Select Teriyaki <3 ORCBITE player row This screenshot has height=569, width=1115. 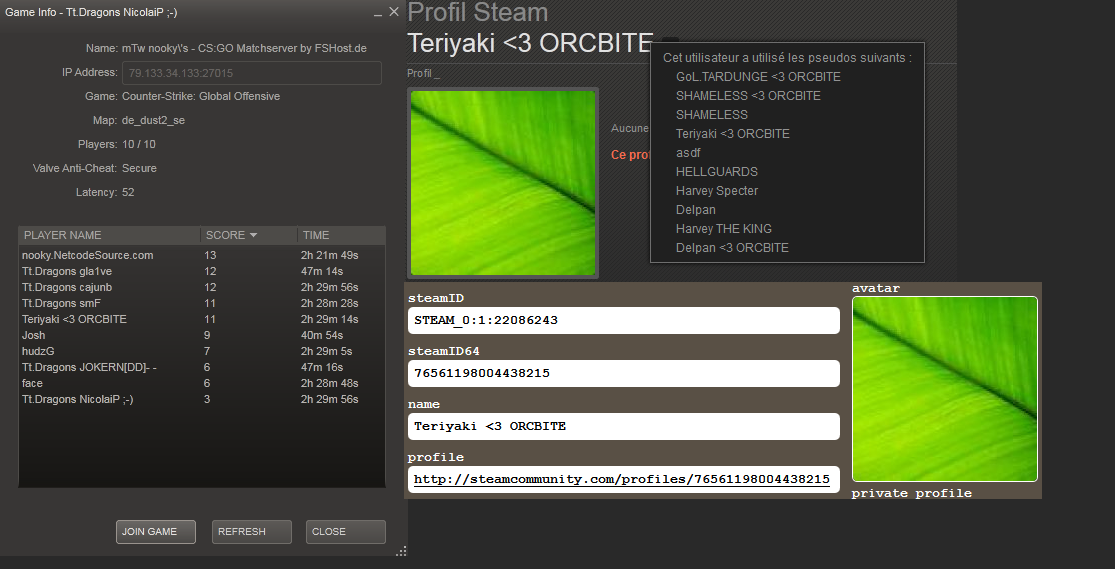(x=75, y=319)
